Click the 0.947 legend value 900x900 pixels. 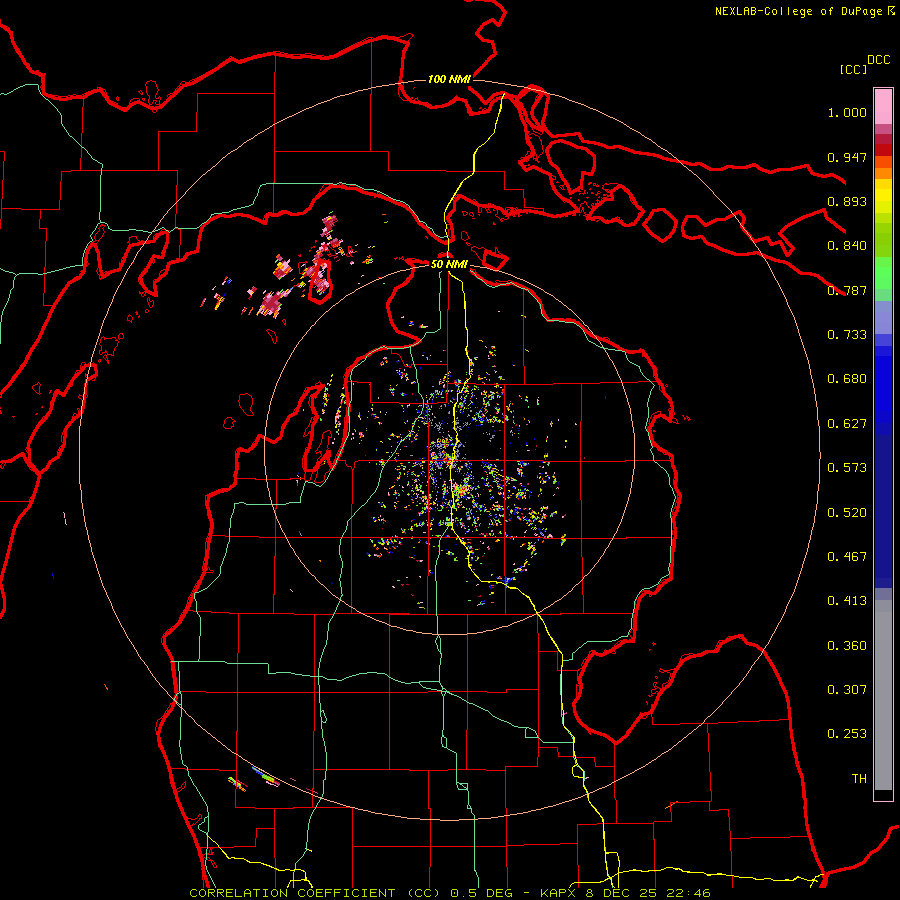click(847, 157)
